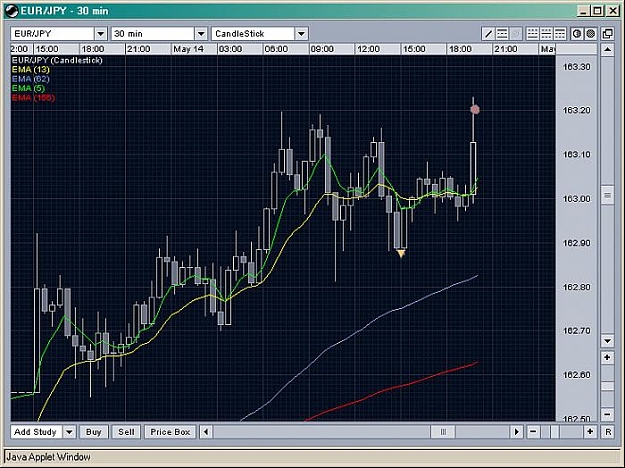The image size is (625, 468).
Task: Click the May 14 date label on time axis
Action: [x=189, y=49]
